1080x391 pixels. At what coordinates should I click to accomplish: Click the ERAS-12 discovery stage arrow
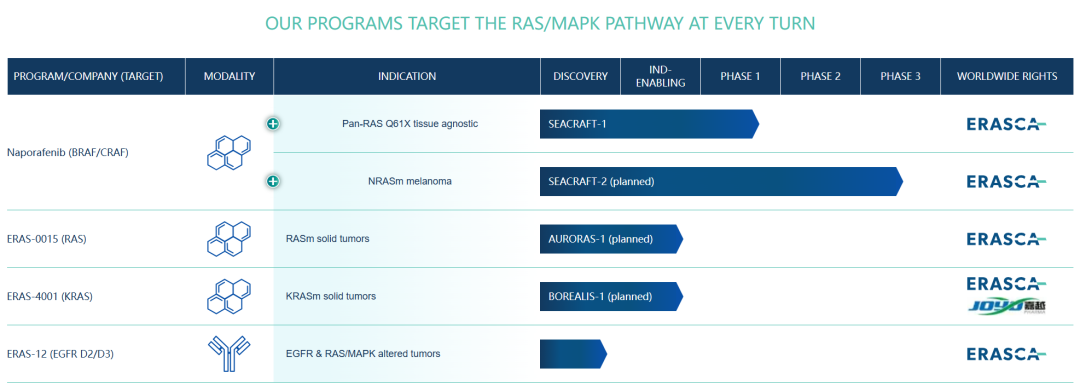tap(573, 354)
